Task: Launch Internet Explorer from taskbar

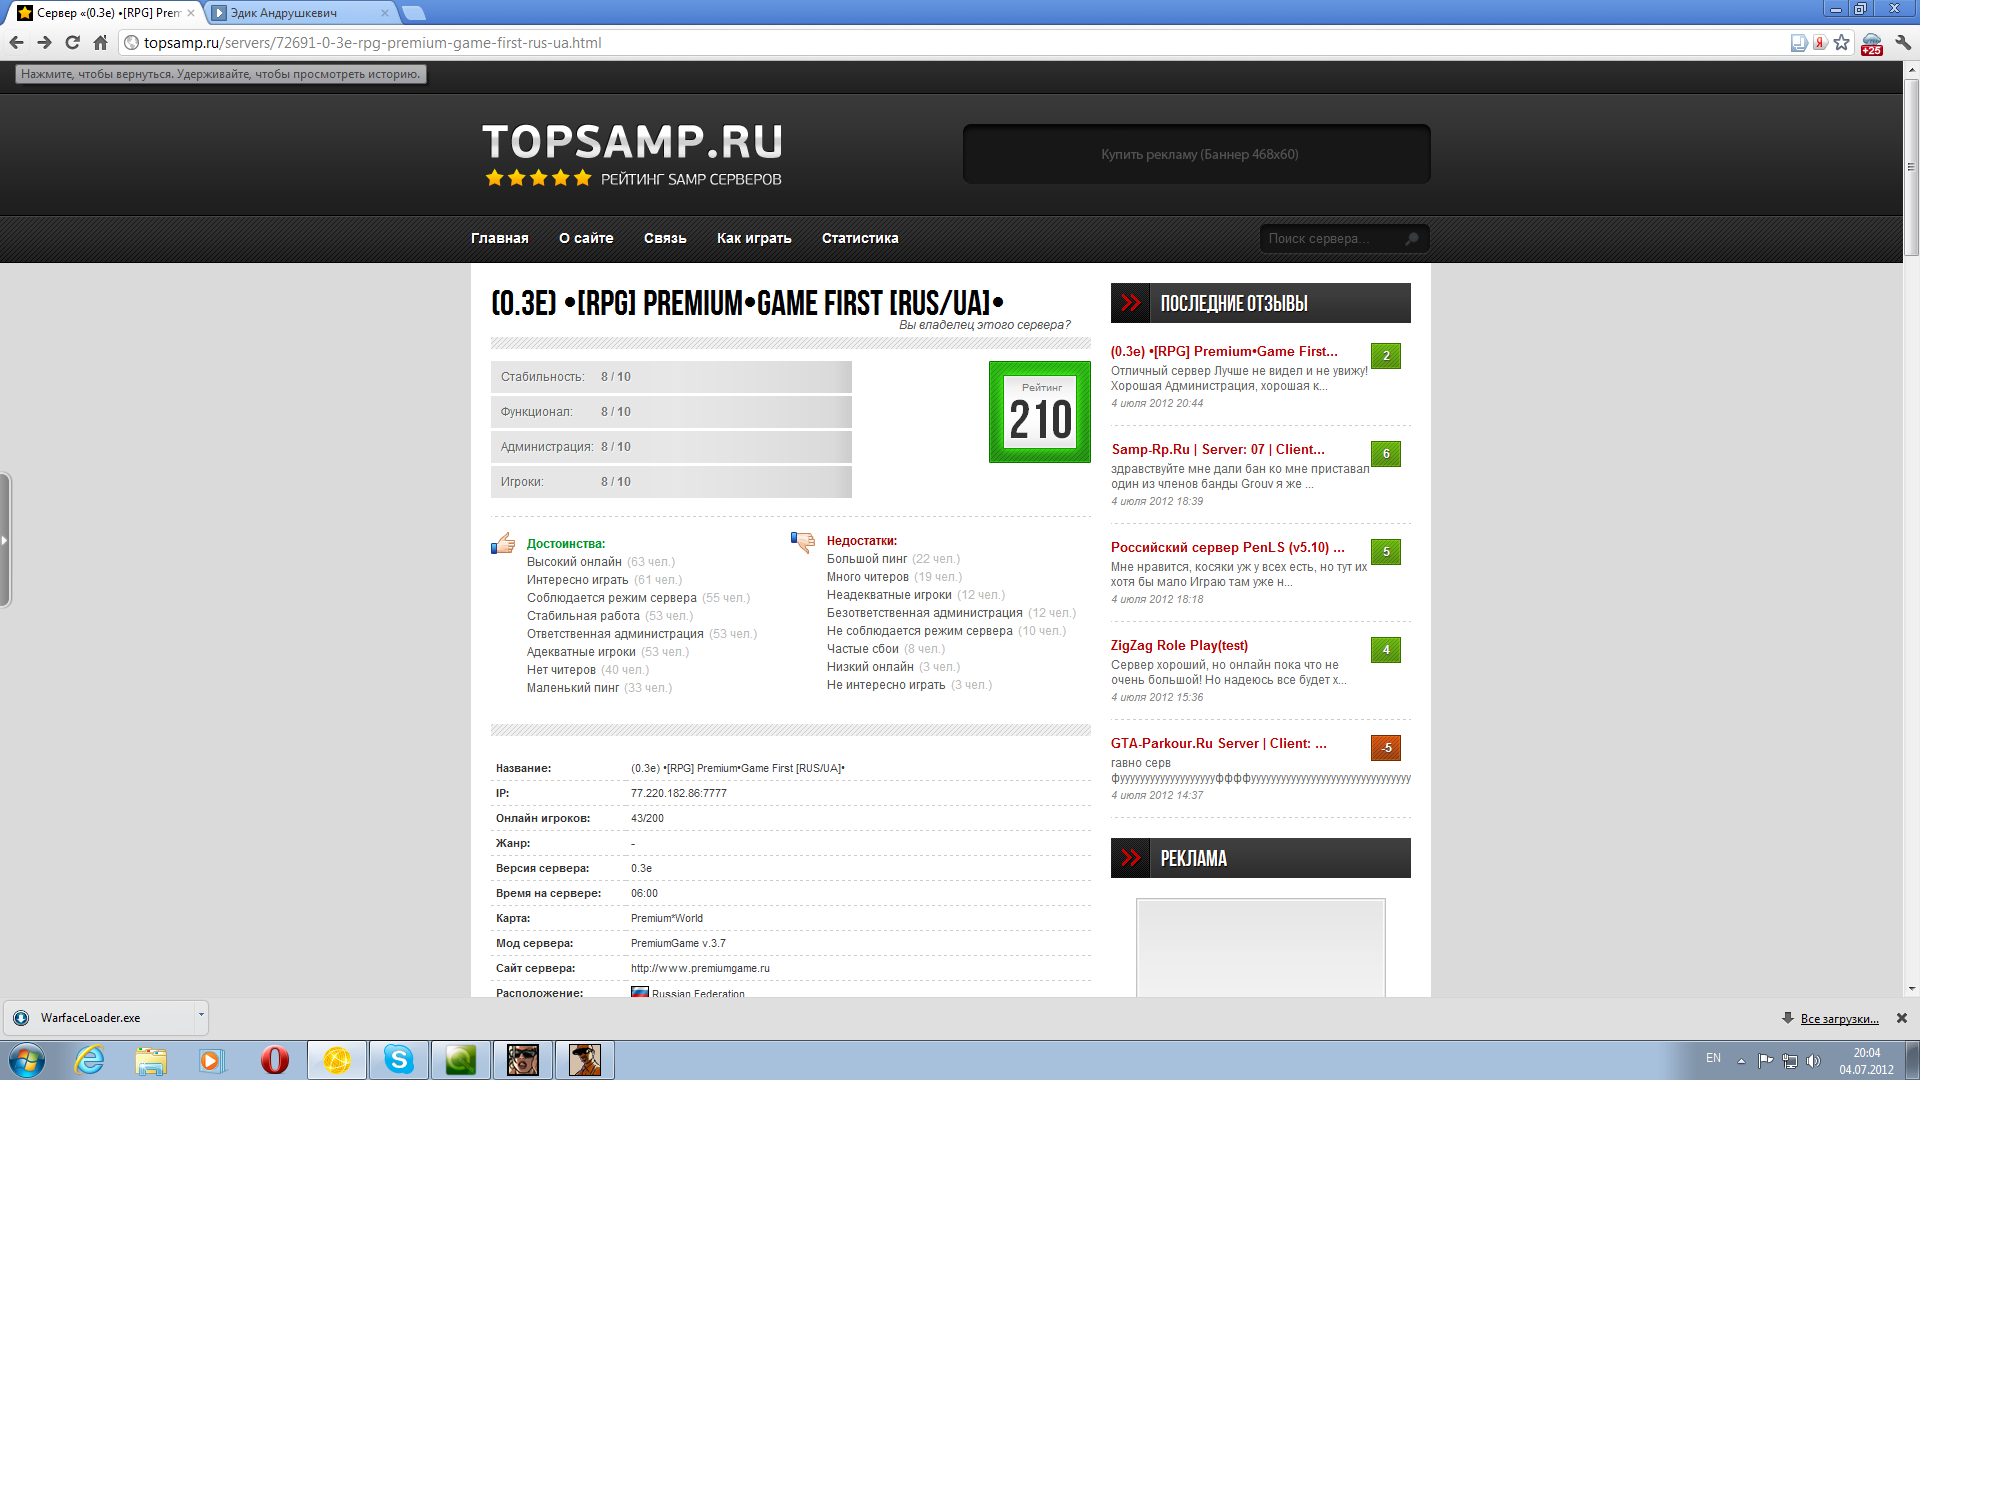Action: coord(90,1060)
